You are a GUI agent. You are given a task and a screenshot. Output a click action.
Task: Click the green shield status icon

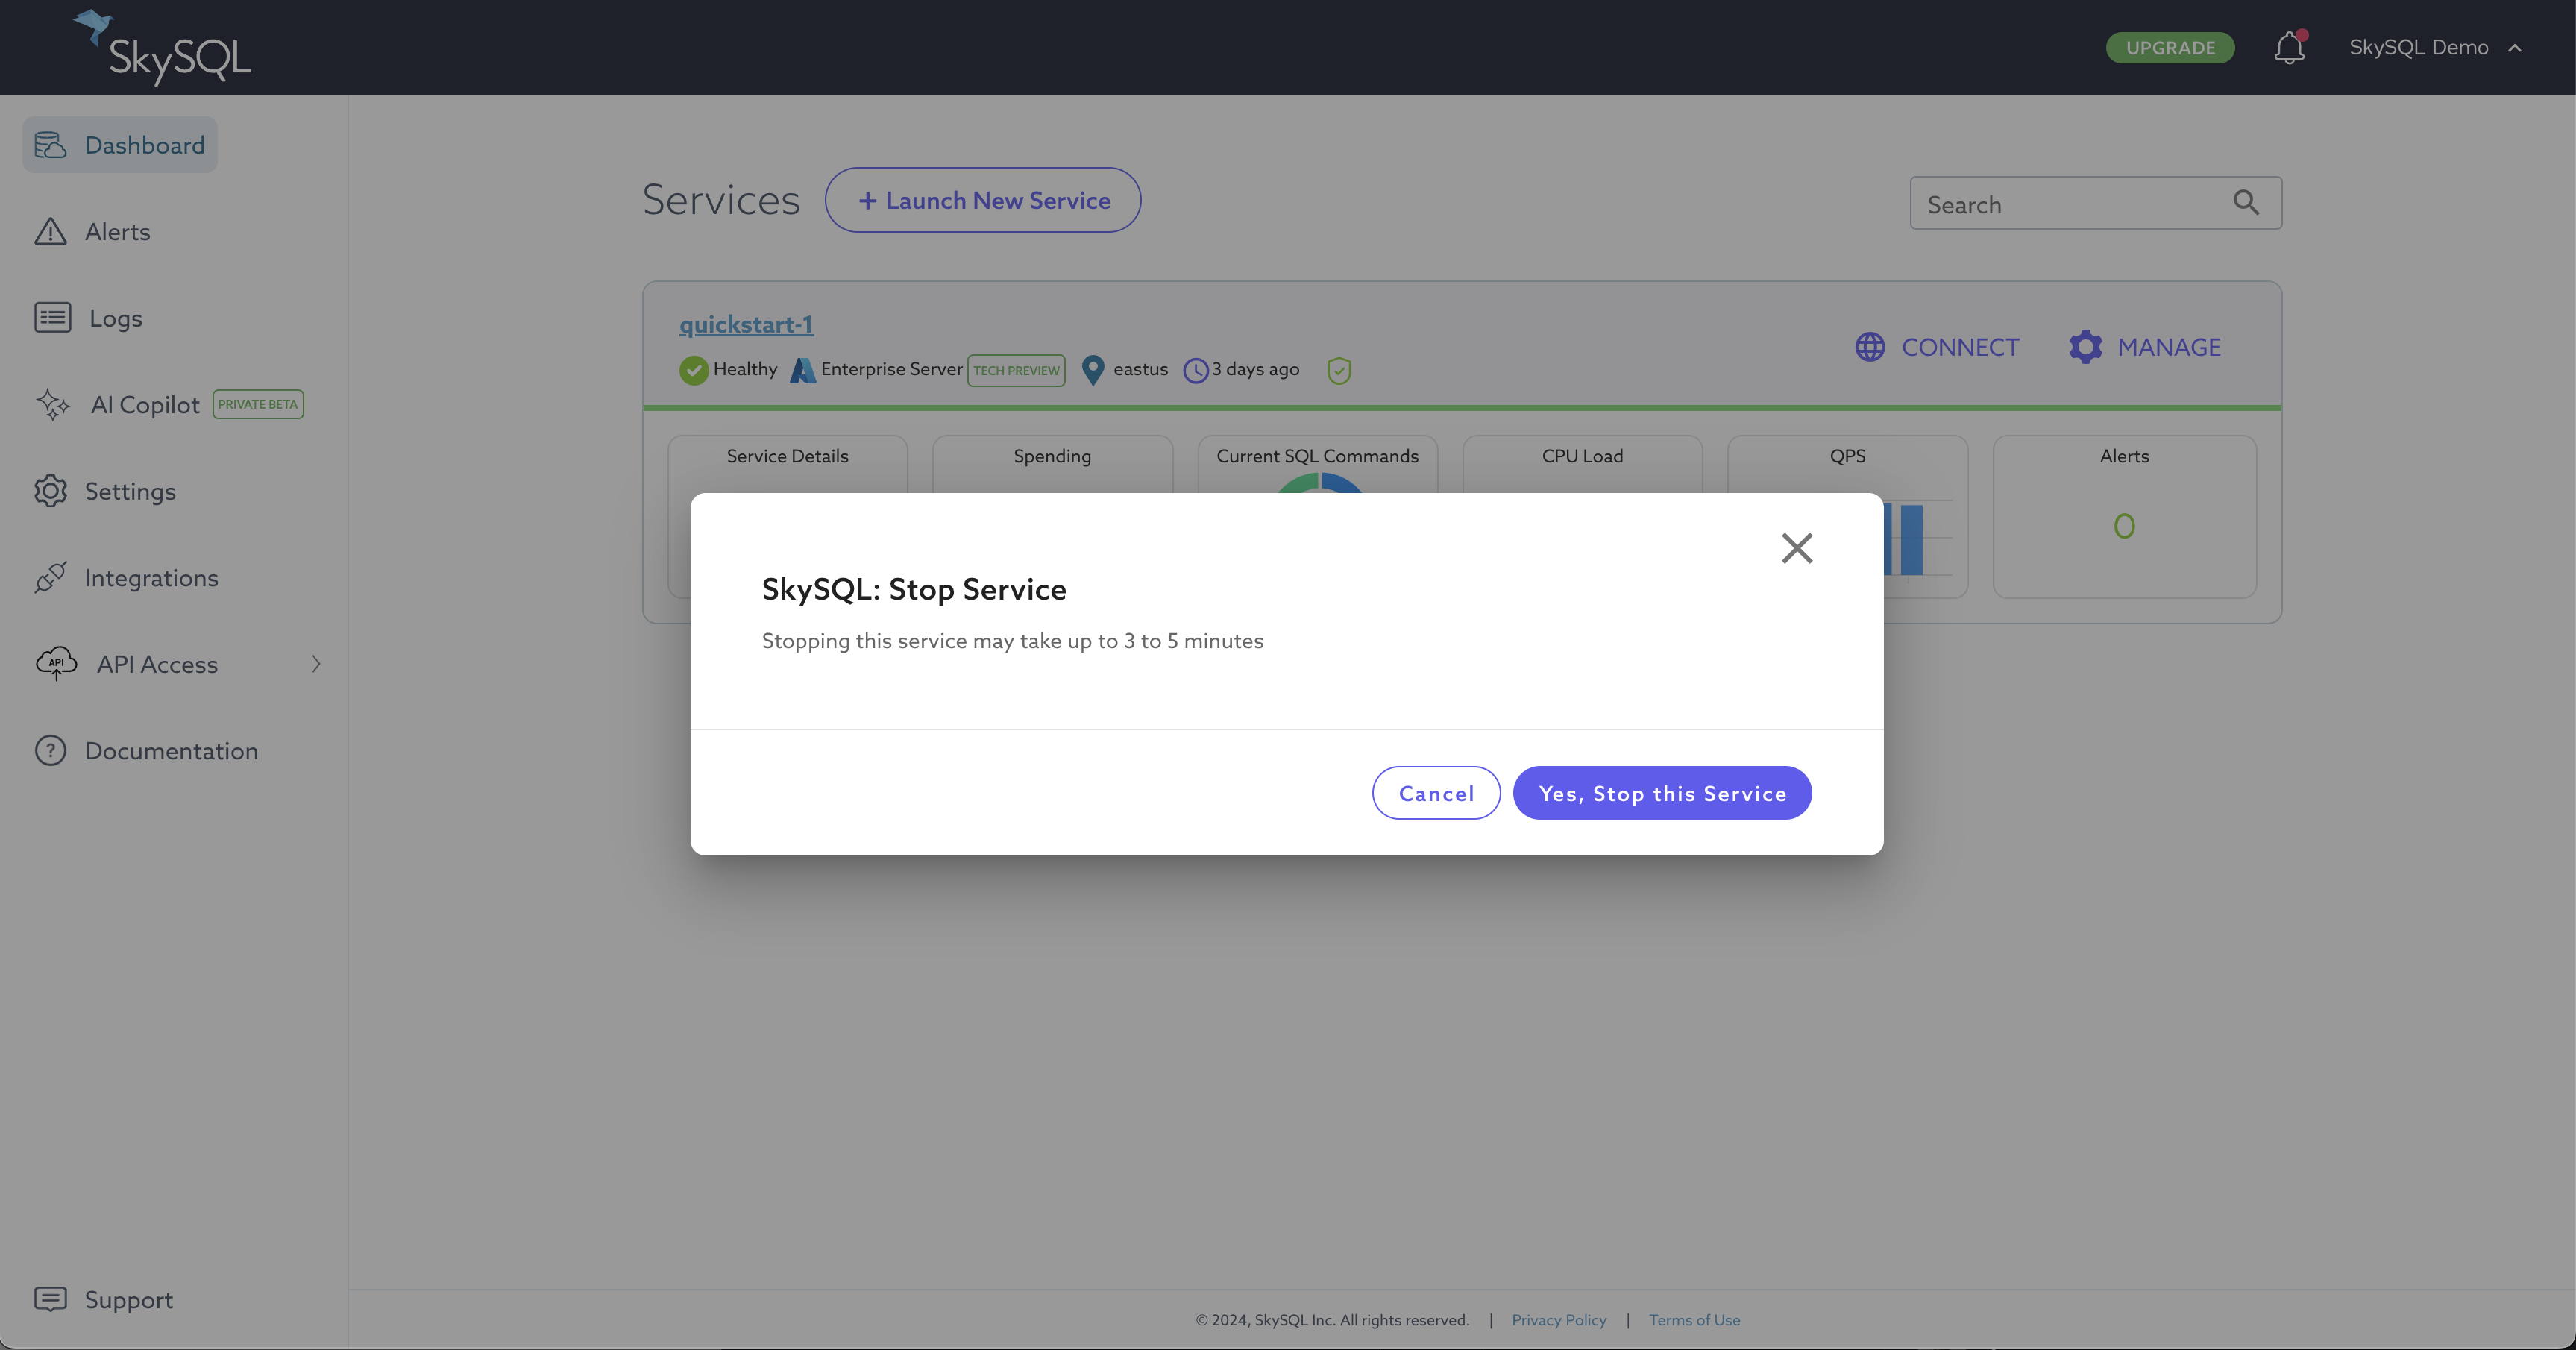(x=1338, y=370)
